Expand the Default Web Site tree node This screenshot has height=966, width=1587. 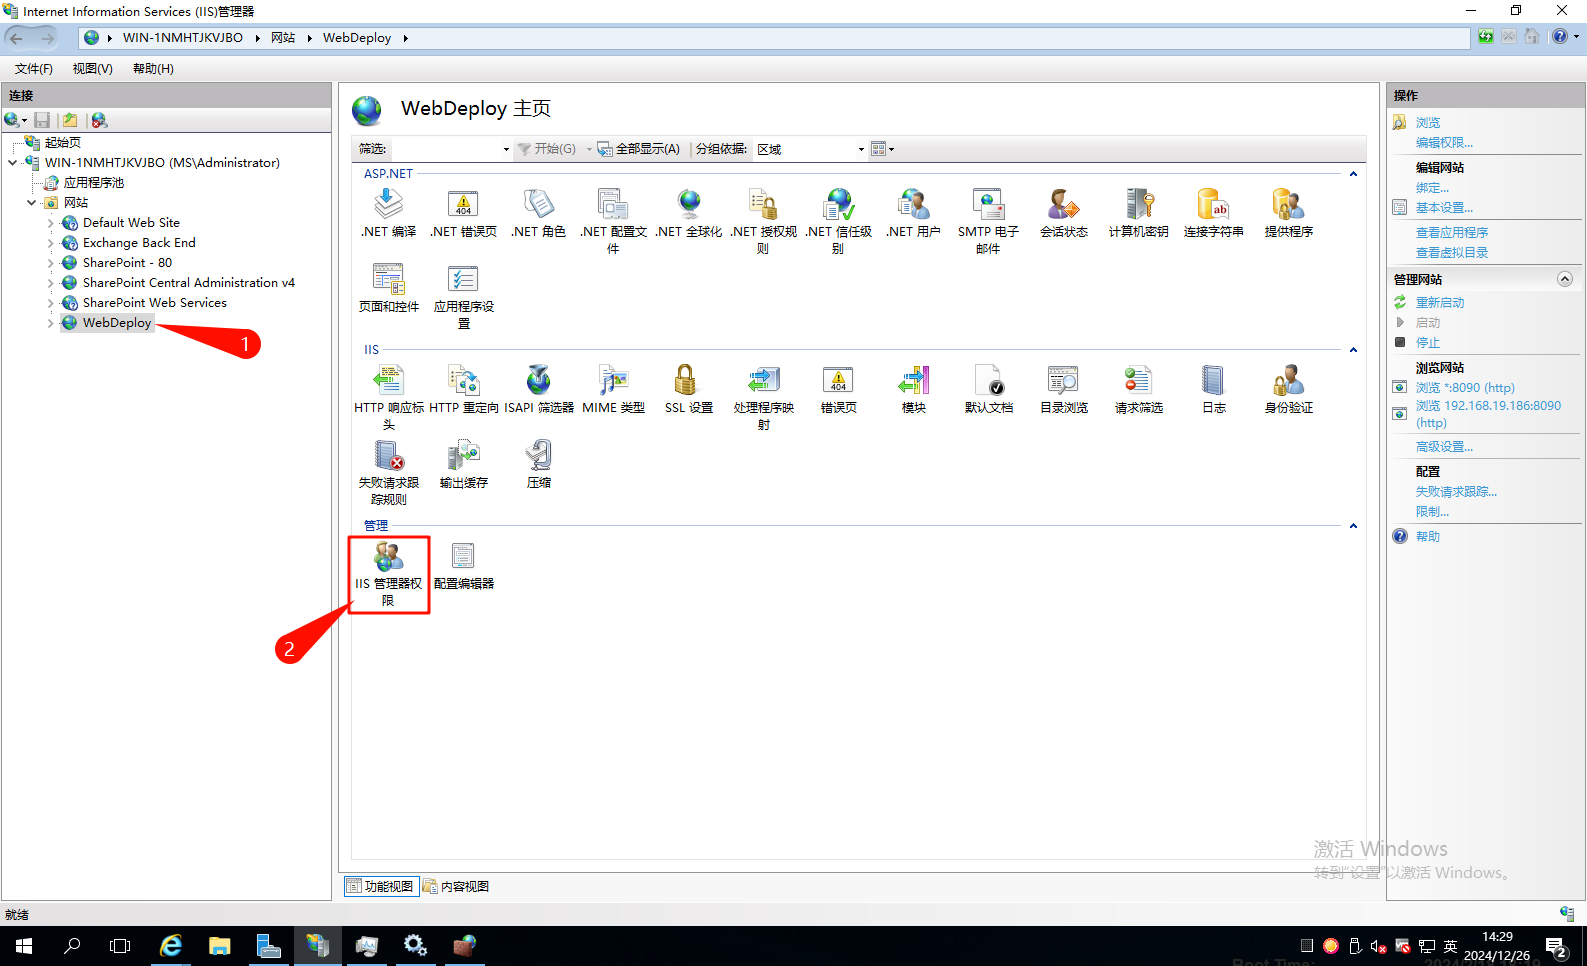(x=51, y=223)
